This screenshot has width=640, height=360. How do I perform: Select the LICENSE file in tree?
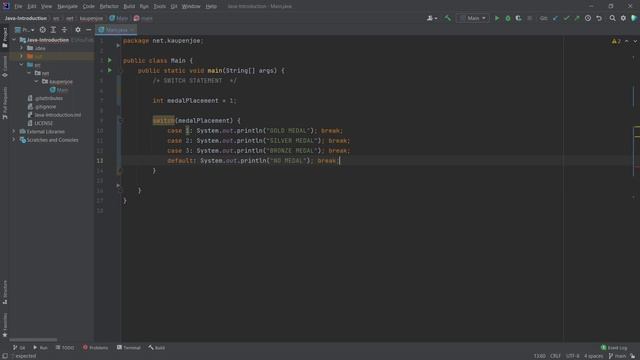(40, 123)
